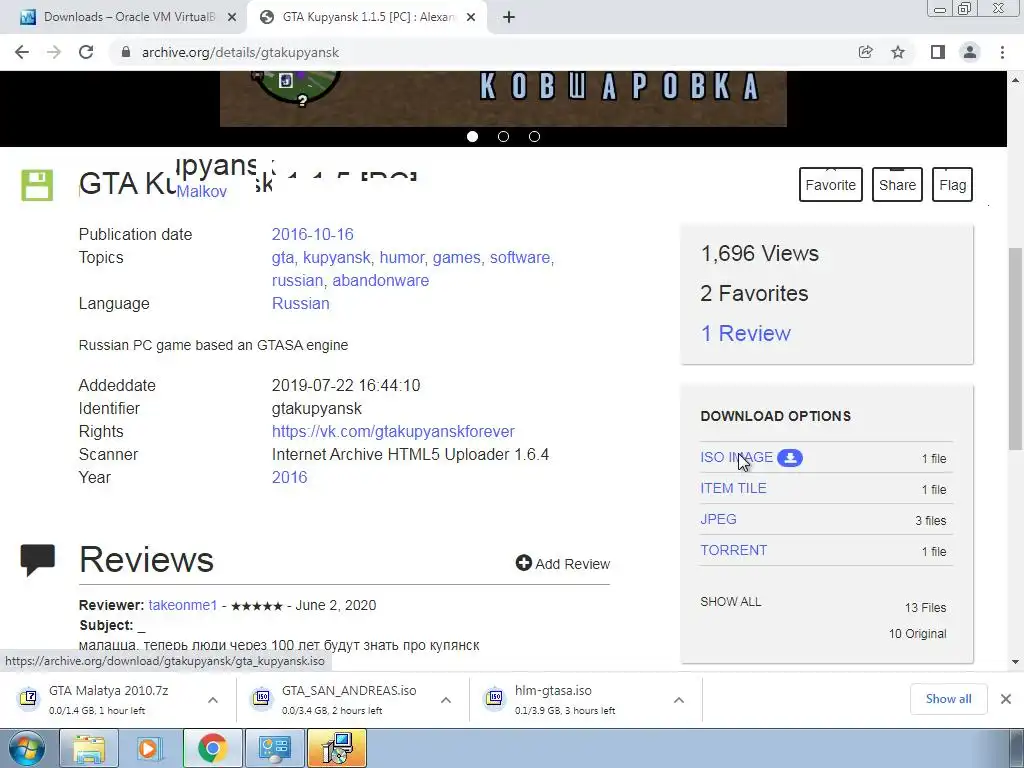Open the abandonware topic link
The width and height of the screenshot is (1024, 768).
tap(381, 280)
